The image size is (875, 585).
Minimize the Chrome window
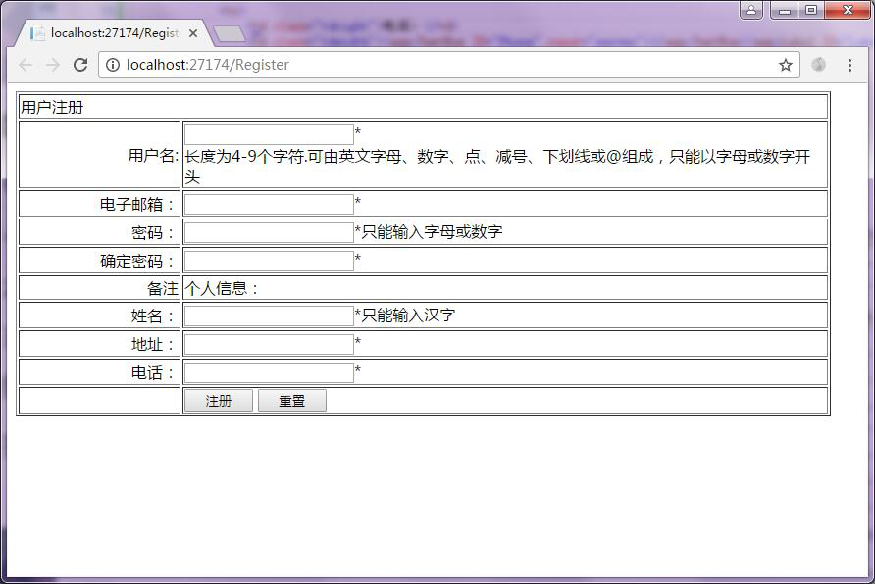coord(785,10)
